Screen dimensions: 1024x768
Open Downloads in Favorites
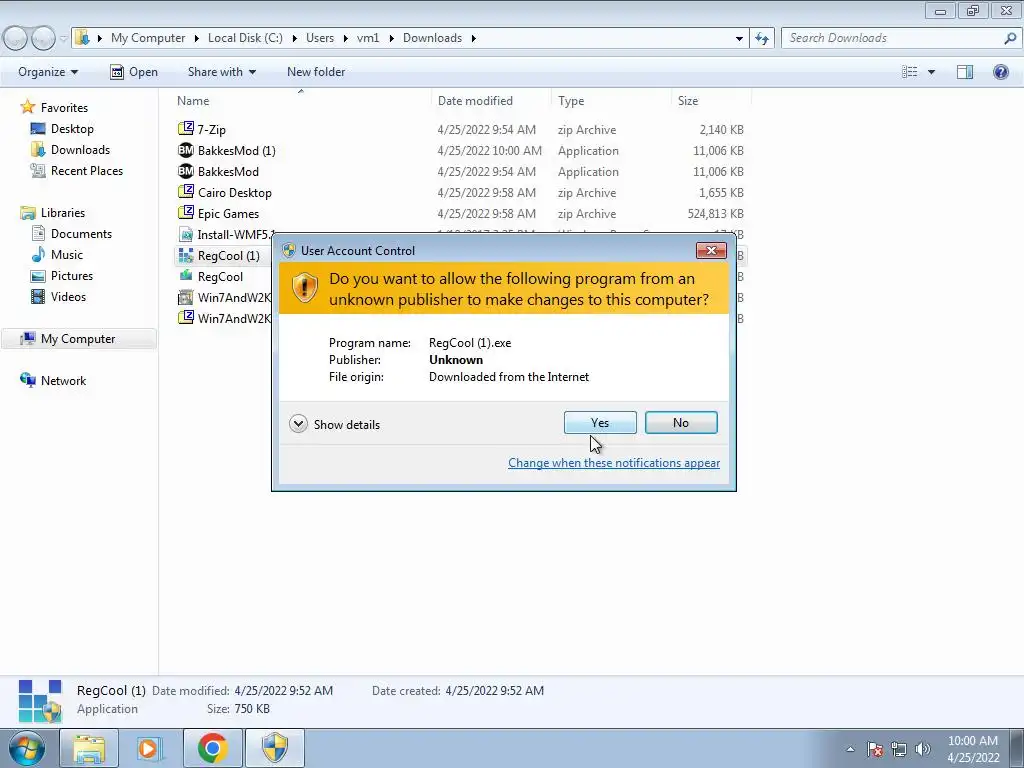click(80, 150)
